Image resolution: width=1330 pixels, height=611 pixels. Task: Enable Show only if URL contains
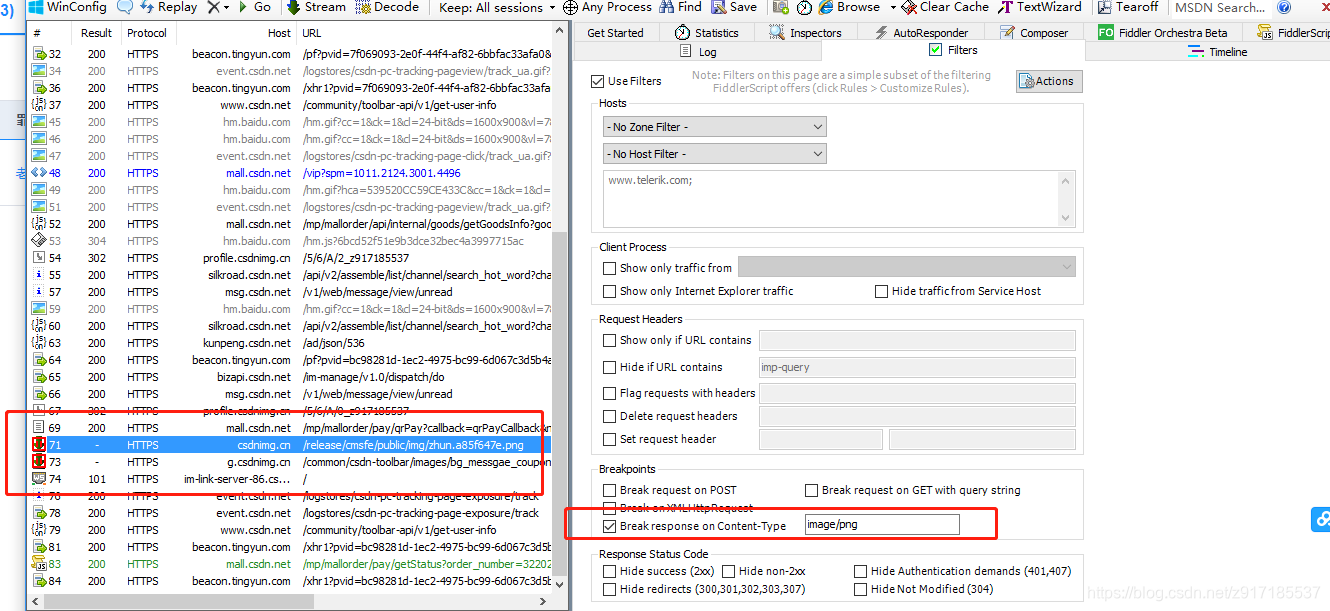click(x=609, y=340)
